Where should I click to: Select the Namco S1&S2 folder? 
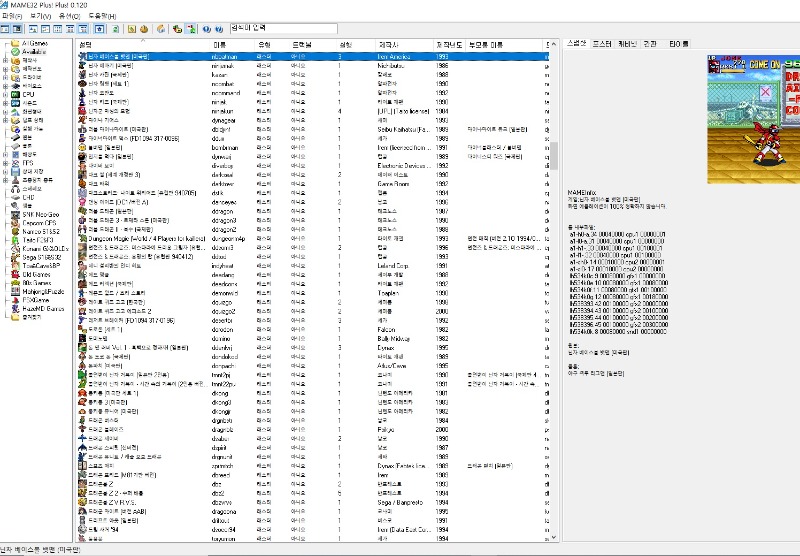pos(36,232)
